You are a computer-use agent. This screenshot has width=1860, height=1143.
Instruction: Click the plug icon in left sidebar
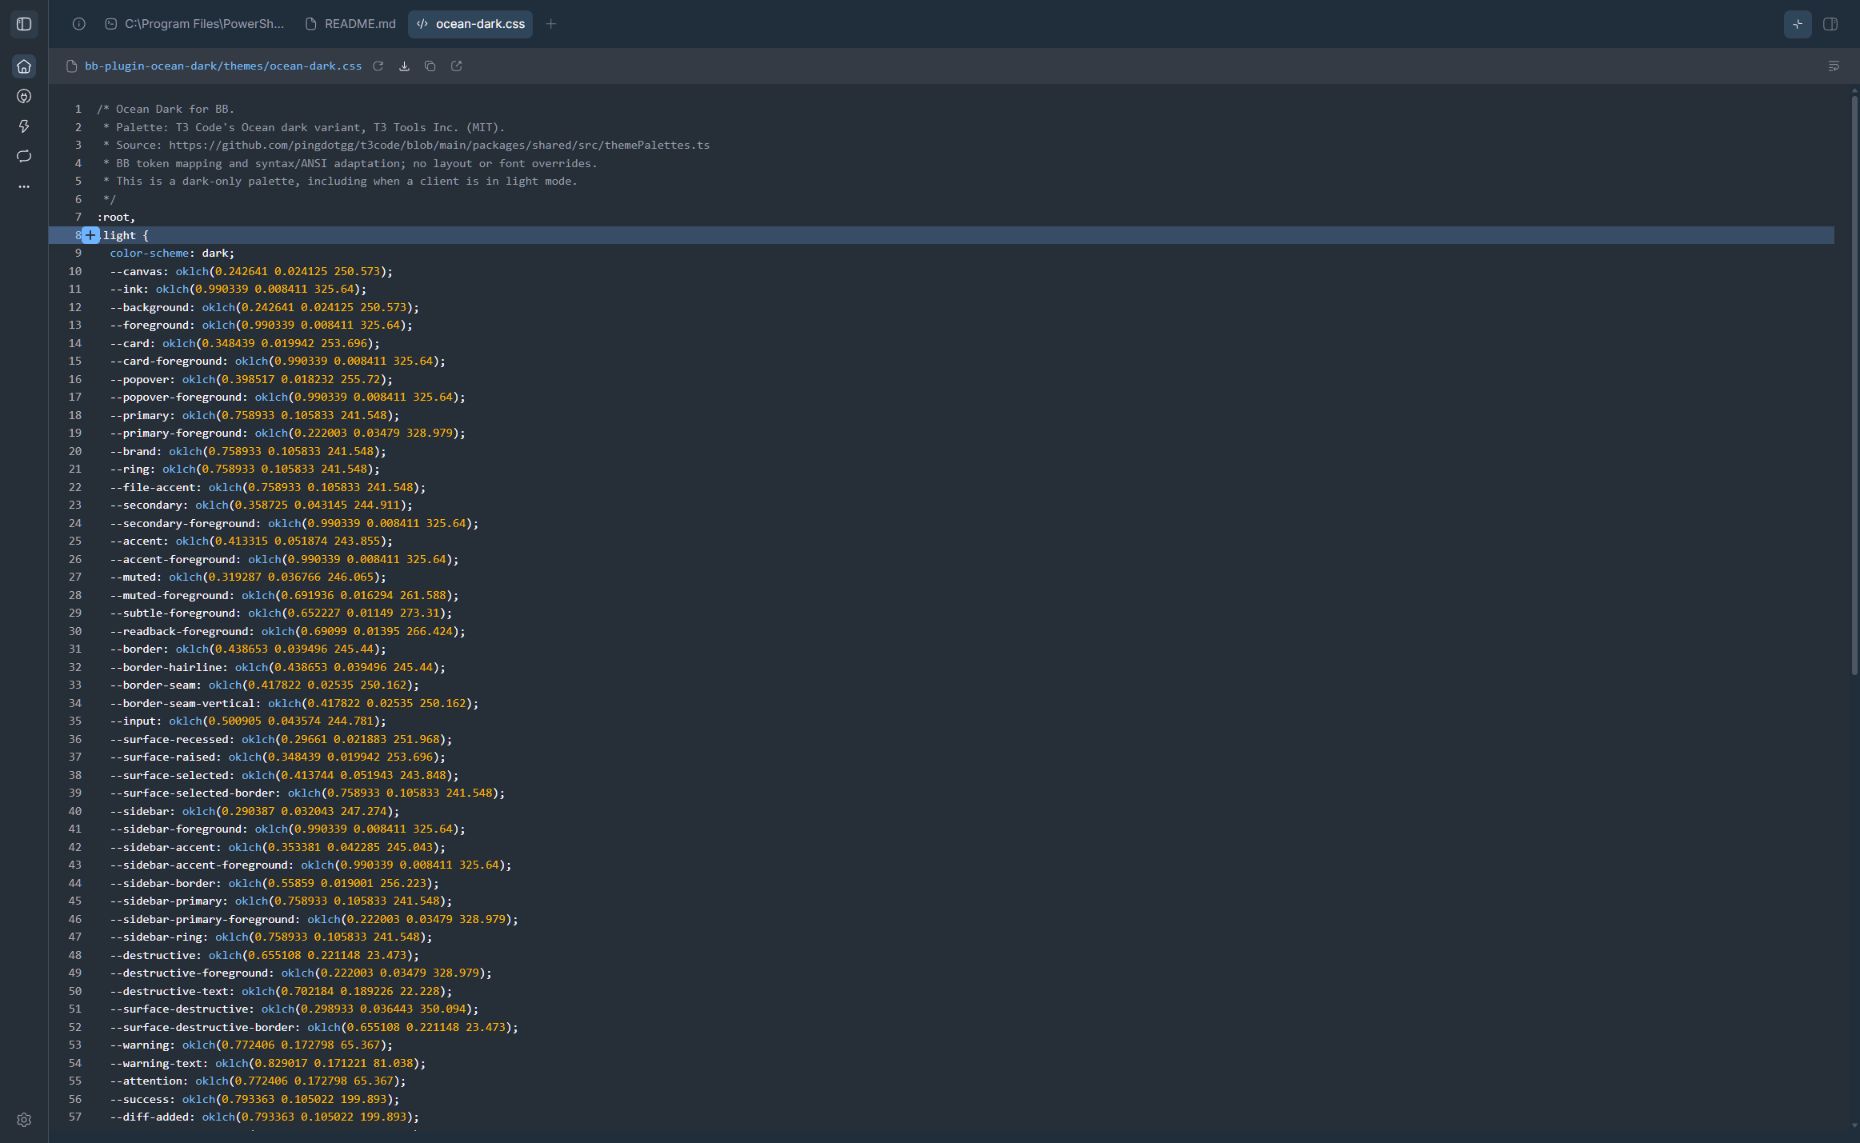24,96
